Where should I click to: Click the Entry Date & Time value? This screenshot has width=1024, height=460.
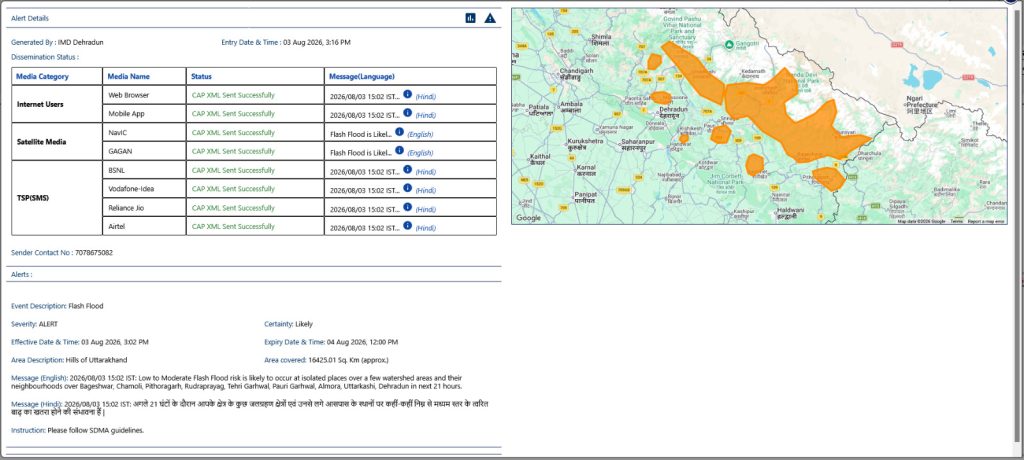click(317, 42)
